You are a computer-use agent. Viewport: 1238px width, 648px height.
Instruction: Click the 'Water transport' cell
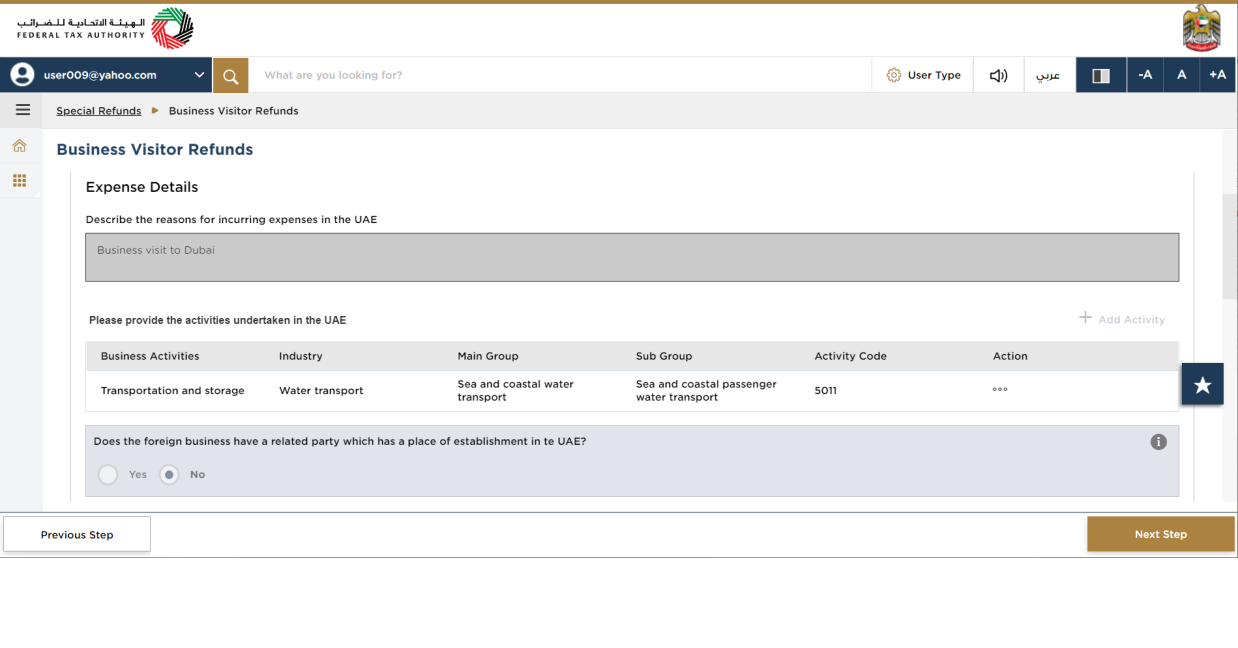pos(321,391)
